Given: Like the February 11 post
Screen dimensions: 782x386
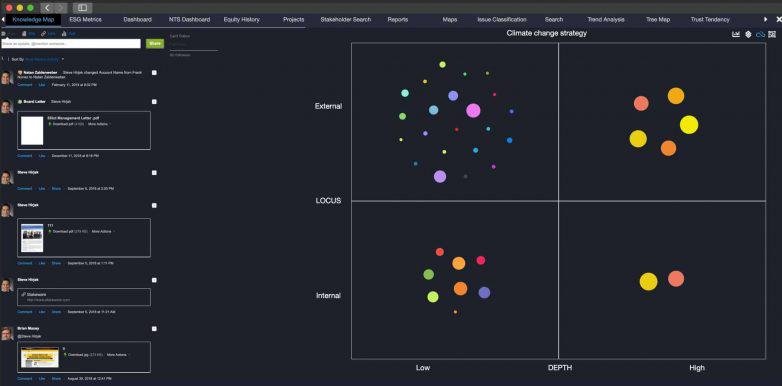Looking at the screenshot, I should tap(42, 85).
